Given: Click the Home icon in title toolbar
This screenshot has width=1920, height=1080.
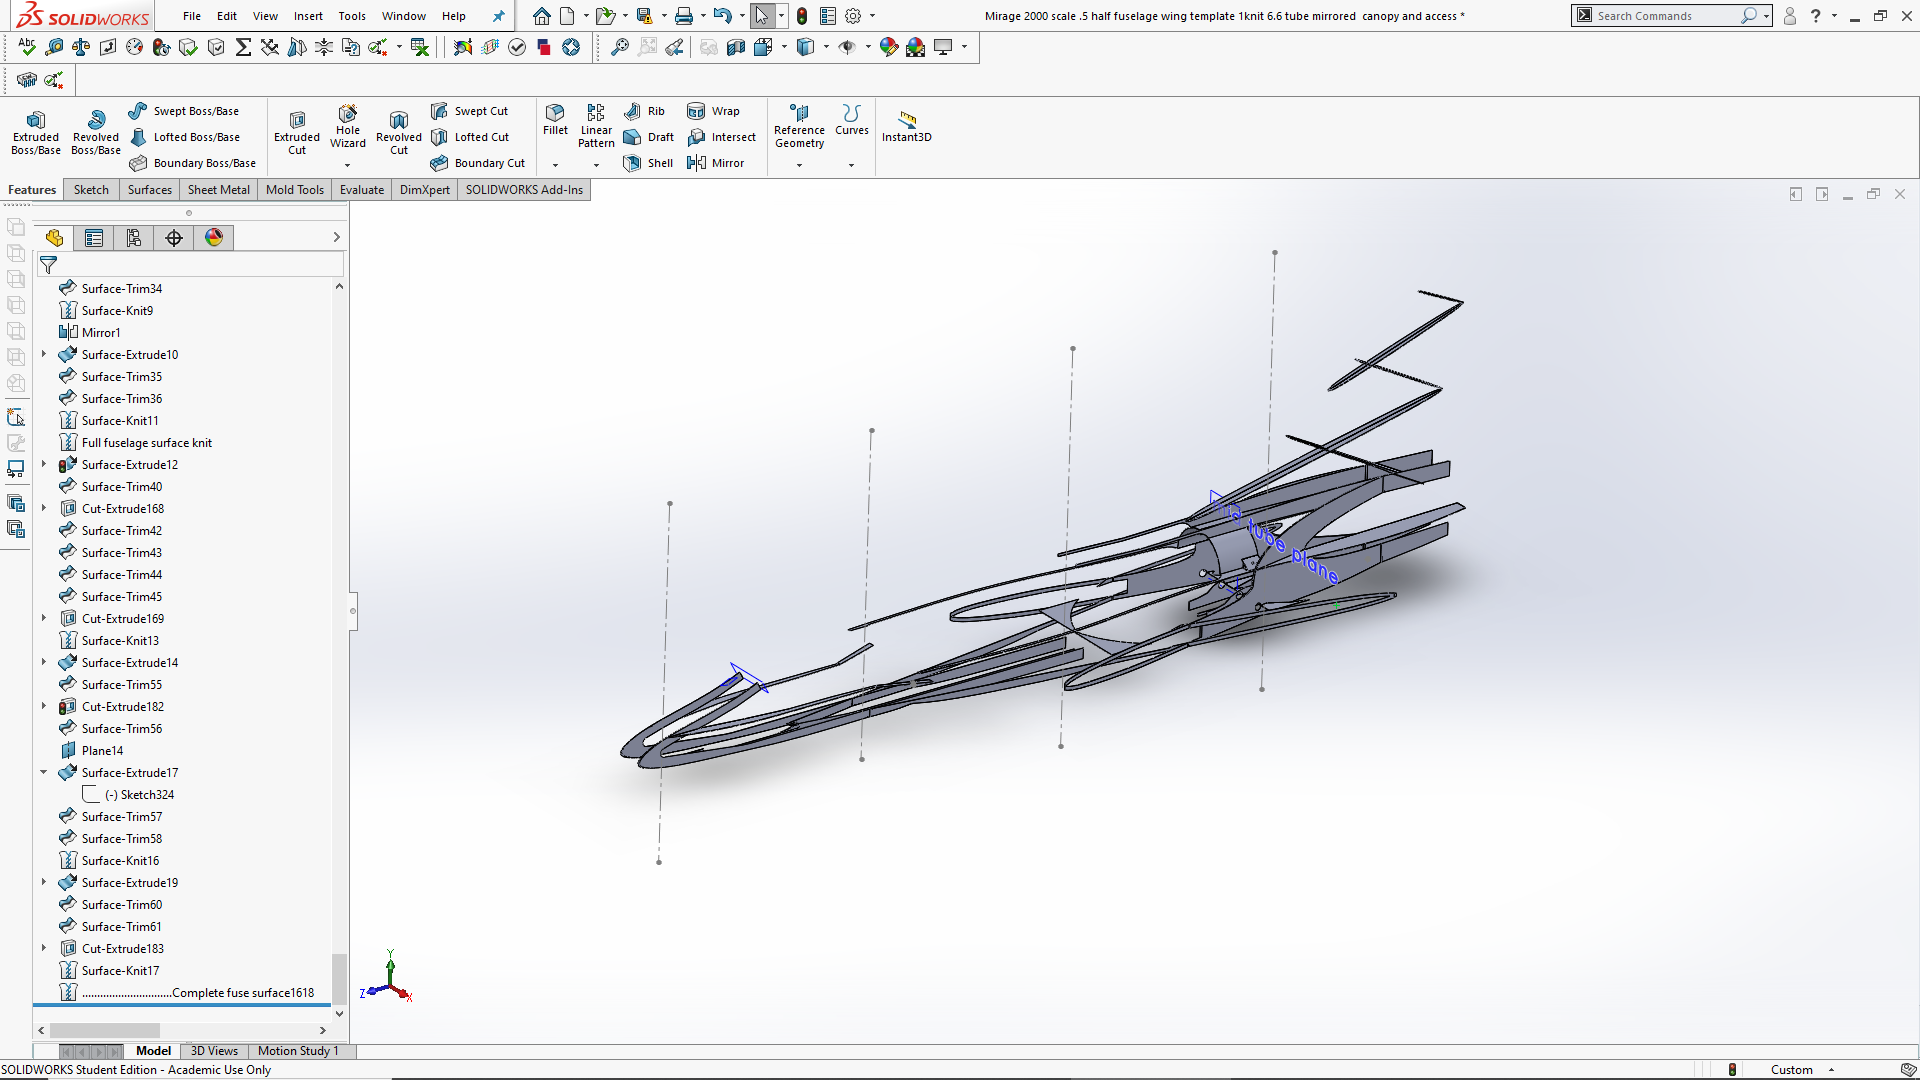Looking at the screenshot, I should [541, 16].
